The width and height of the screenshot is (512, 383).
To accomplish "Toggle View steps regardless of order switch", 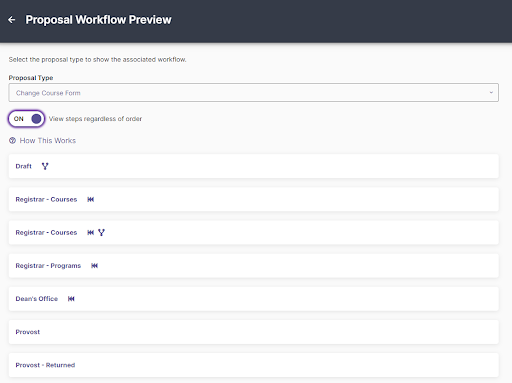I will [27, 119].
